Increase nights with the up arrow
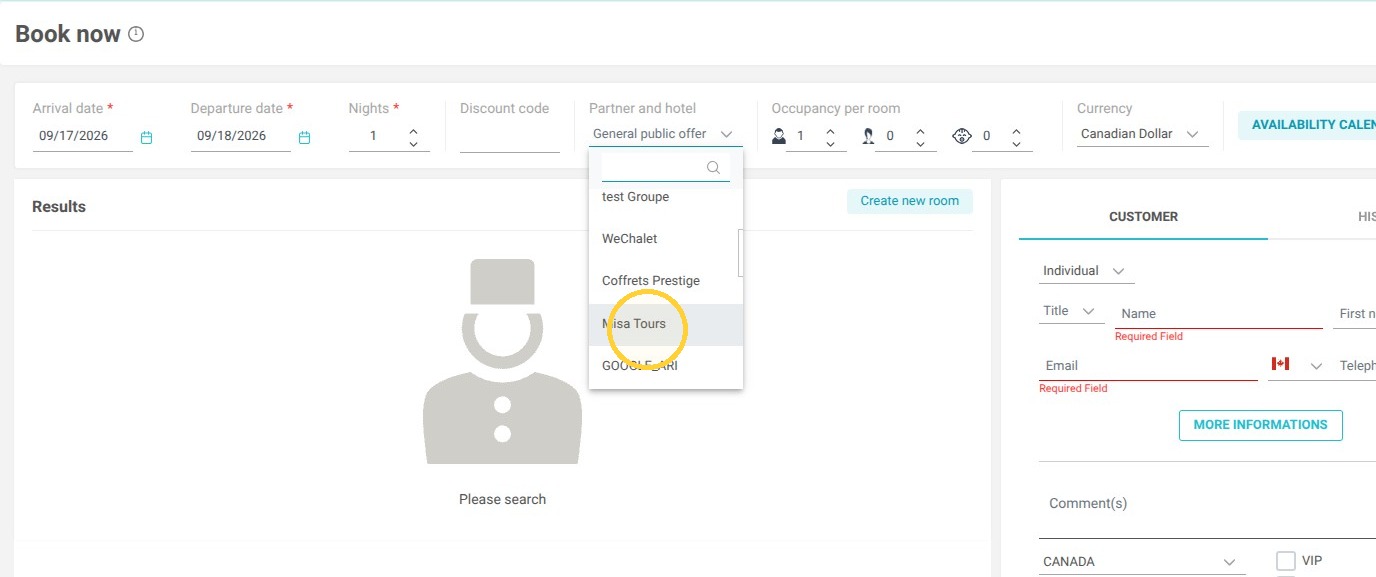The image size is (1376, 577). pos(413,129)
